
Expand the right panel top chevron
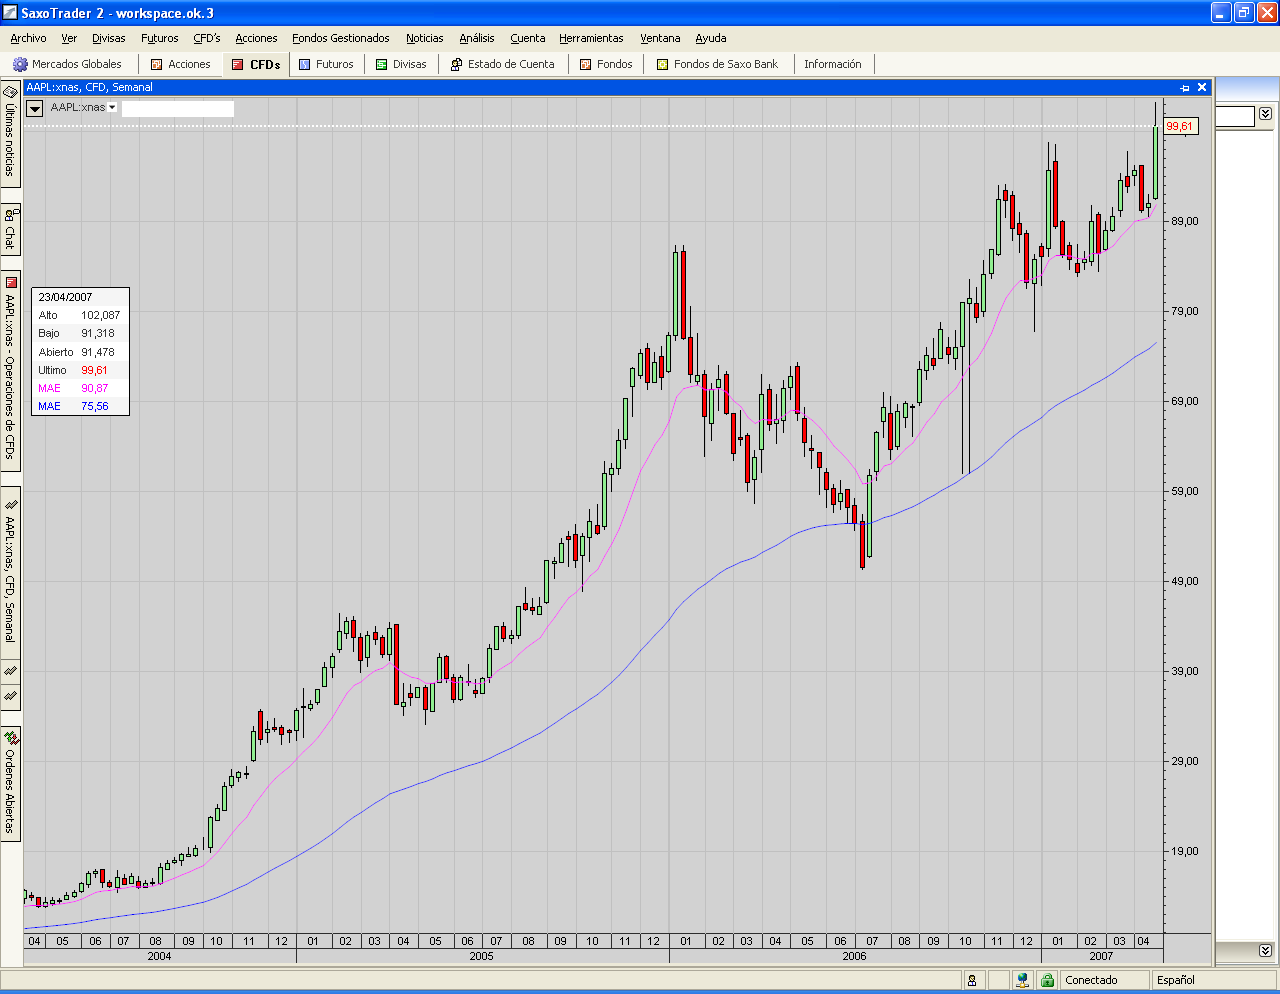coord(1265,114)
